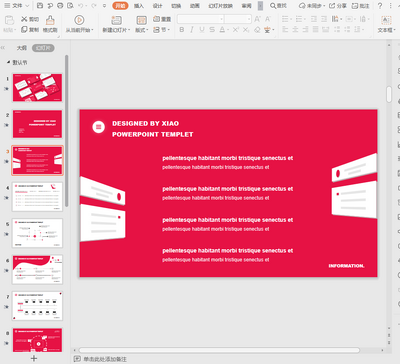Viewport: 400px width, 364px height.
Task: Toggle Italic formatting
Action: pyautogui.click(x=192, y=30)
